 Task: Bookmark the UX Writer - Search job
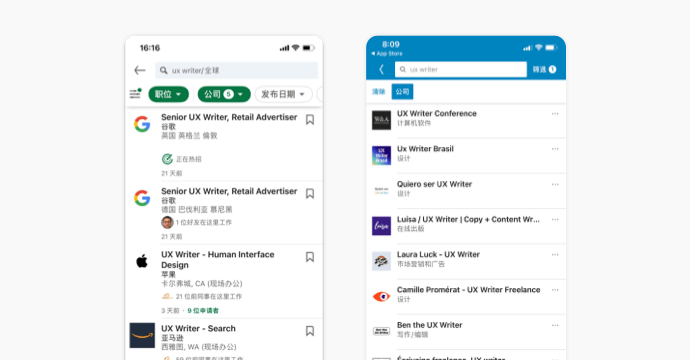310,331
